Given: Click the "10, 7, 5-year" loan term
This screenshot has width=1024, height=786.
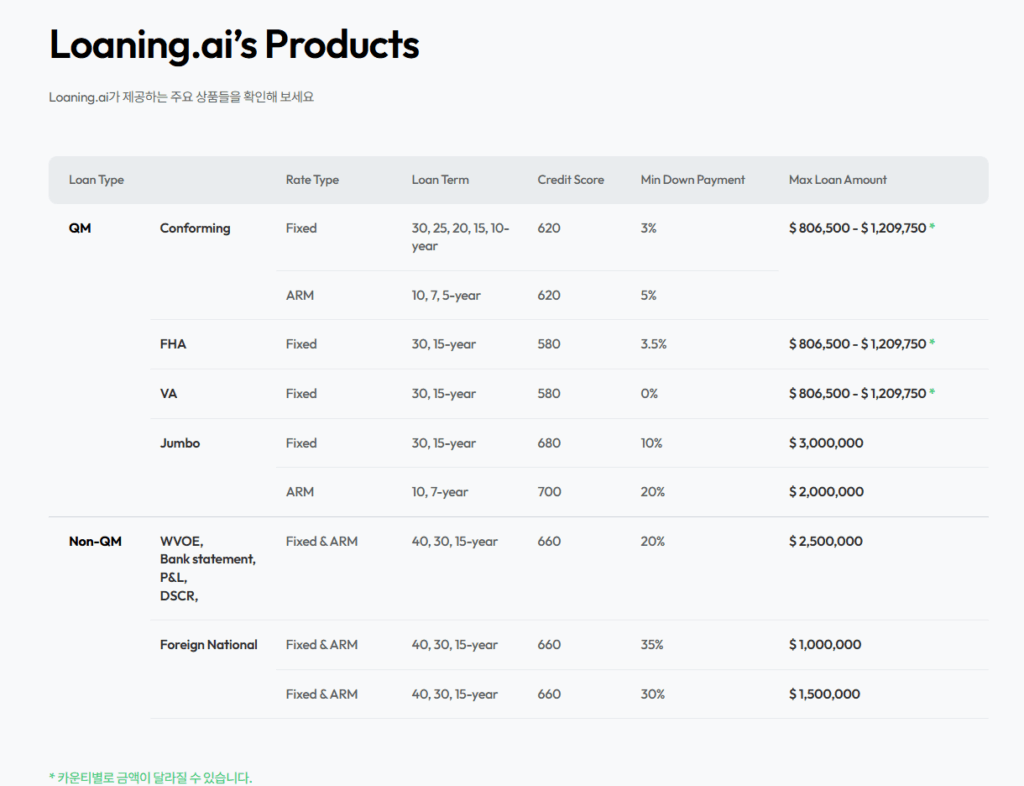Looking at the screenshot, I should [446, 296].
